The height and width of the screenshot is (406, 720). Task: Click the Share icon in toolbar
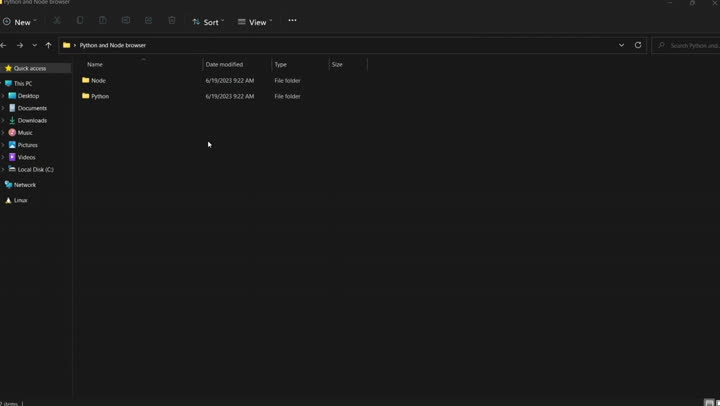coord(148,21)
